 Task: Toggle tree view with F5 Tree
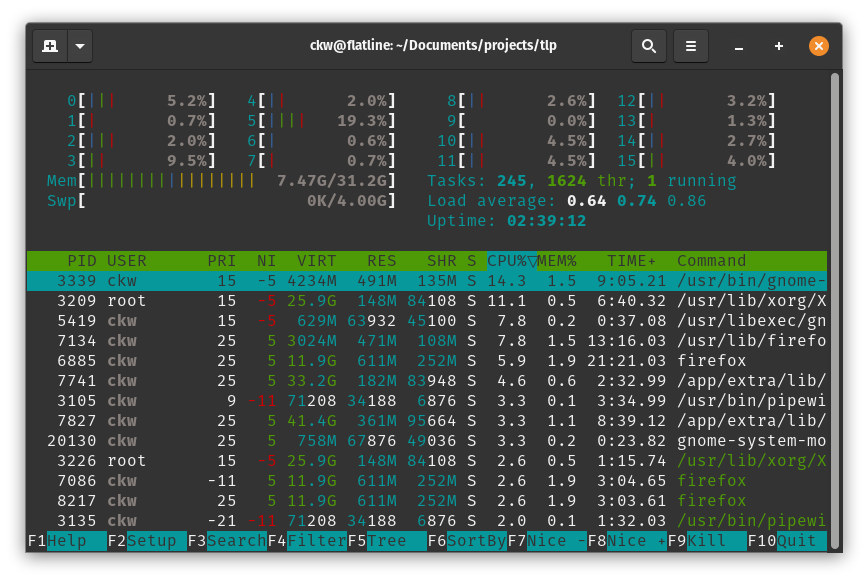point(385,540)
